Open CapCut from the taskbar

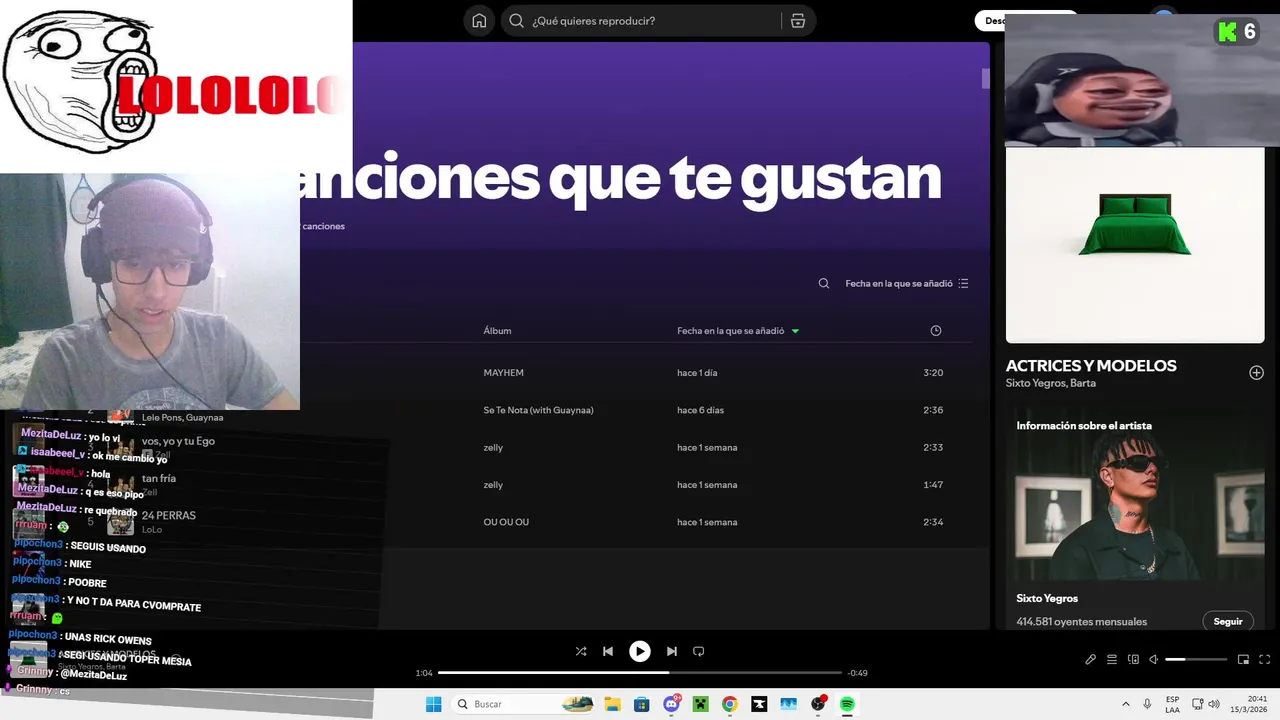(x=759, y=704)
